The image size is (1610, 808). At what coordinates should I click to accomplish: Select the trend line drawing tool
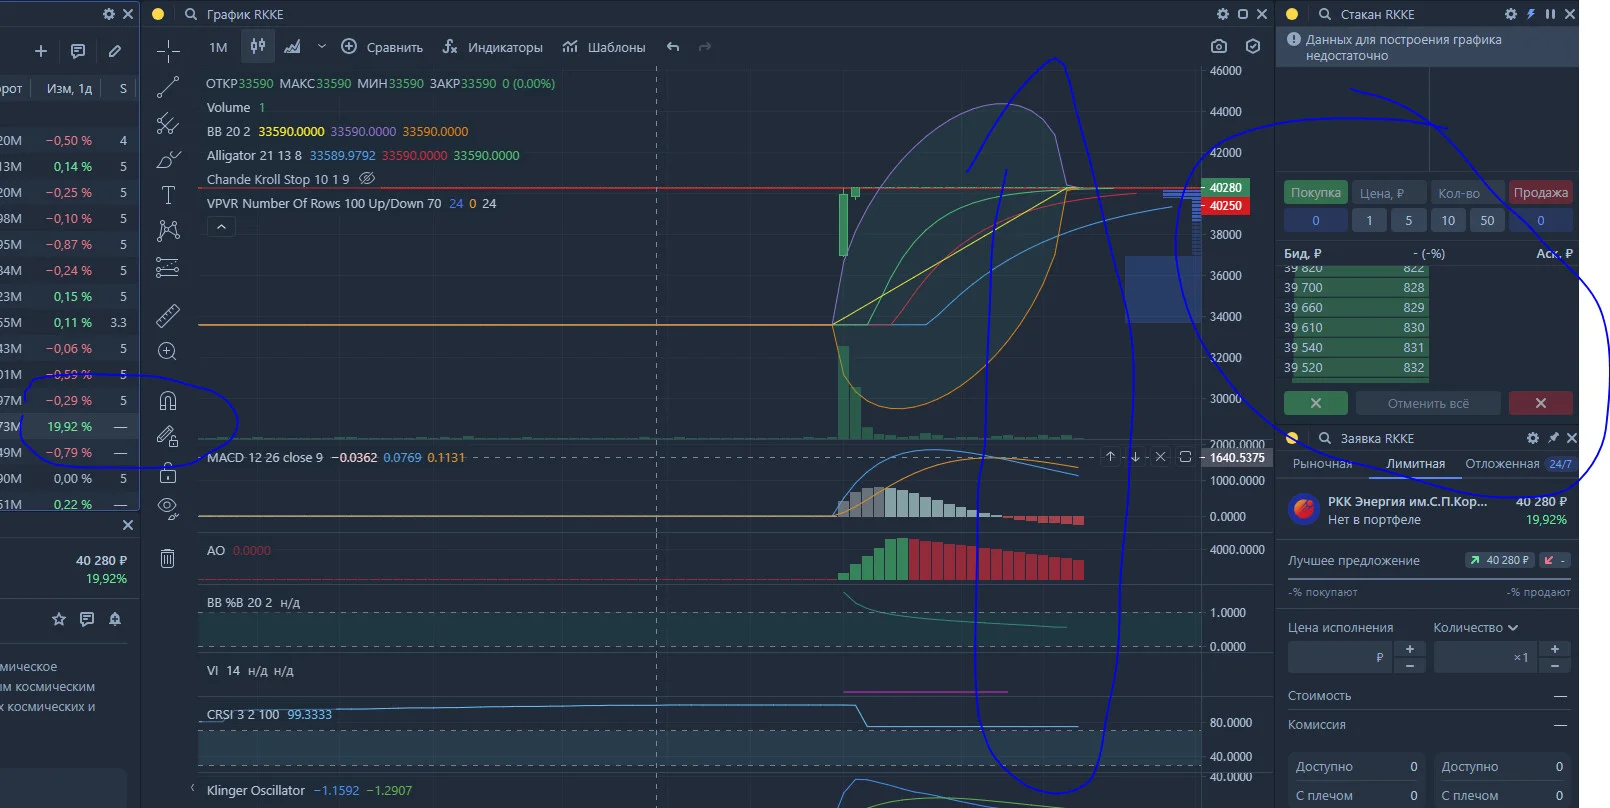point(168,87)
